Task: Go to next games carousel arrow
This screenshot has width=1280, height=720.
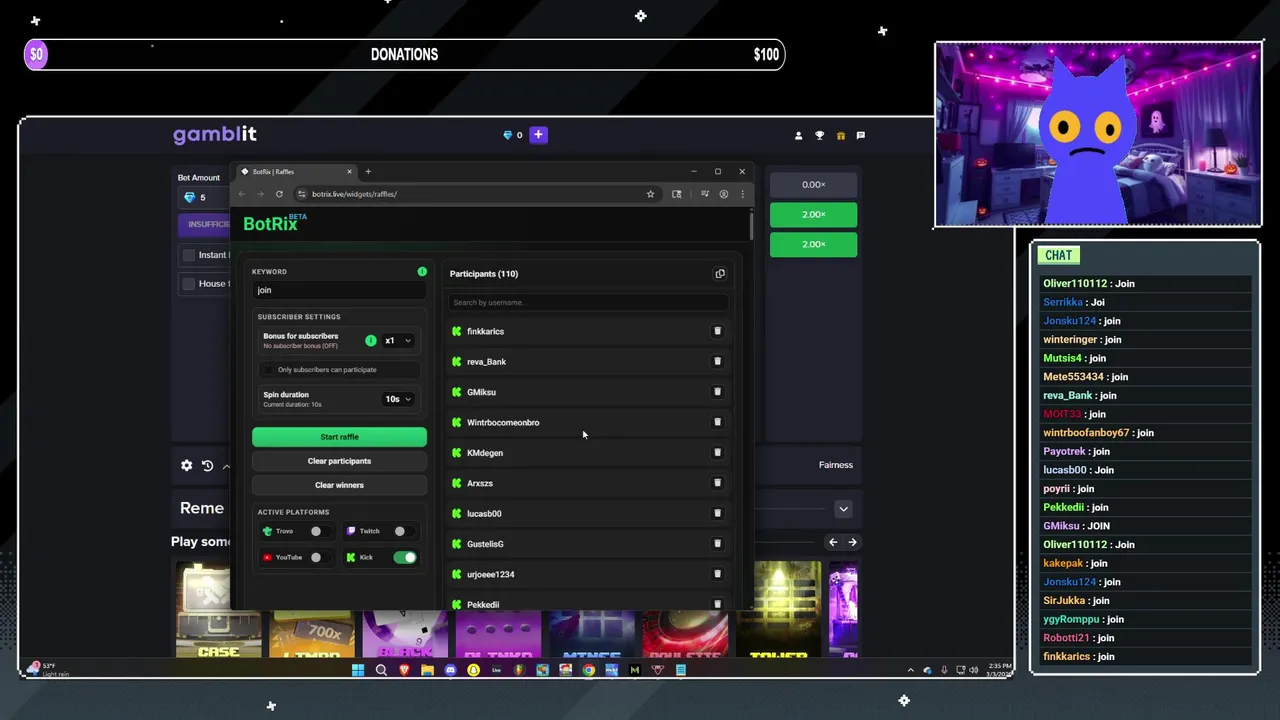Action: point(852,542)
